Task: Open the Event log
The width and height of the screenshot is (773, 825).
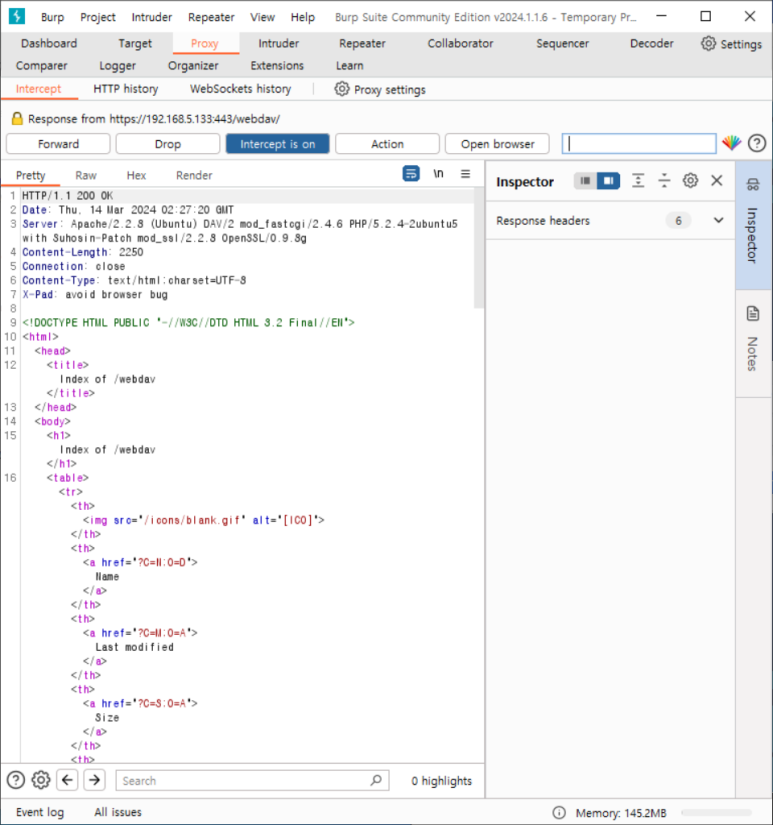Action: coord(39,812)
